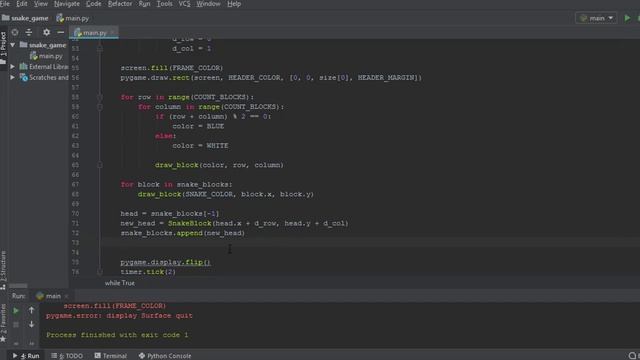640x360 pixels.
Task: Rerun main with green play icon
Action: 16,311
